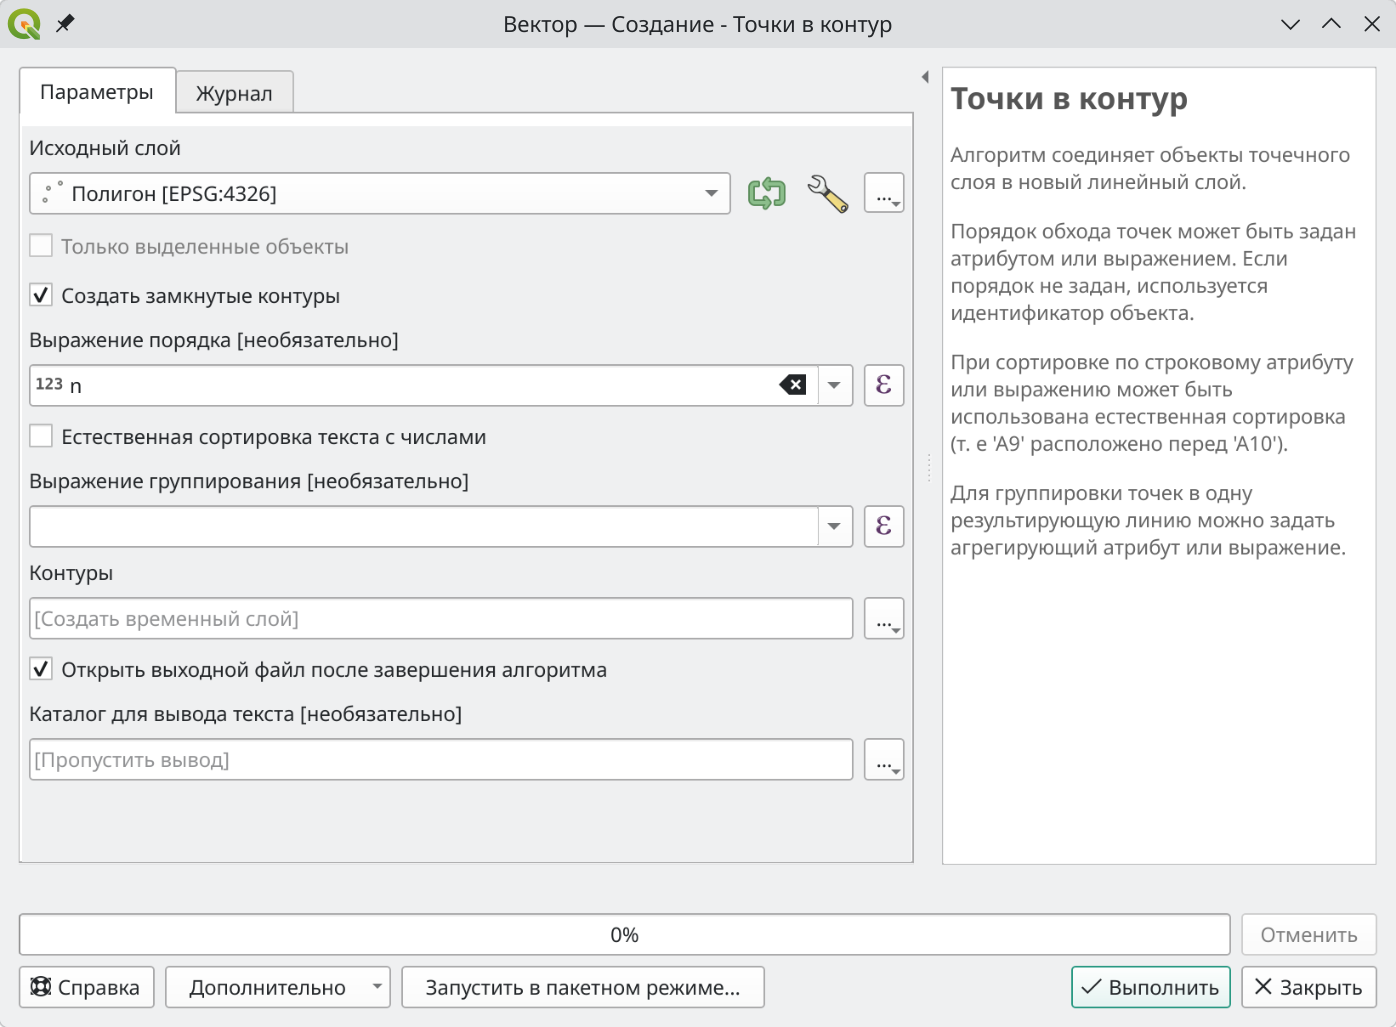Open expression editor for Выражение группирования
The image size is (1396, 1027).
[884, 526]
